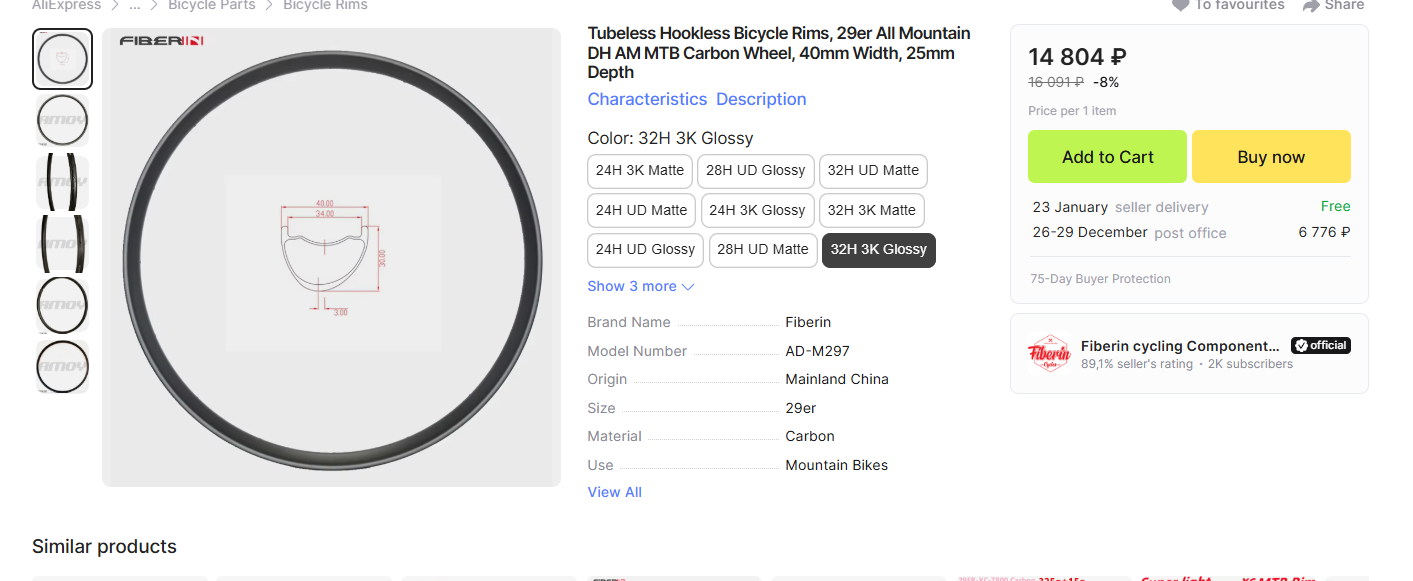Open the last rim thumbnail

pyautogui.click(x=63, y=367)
